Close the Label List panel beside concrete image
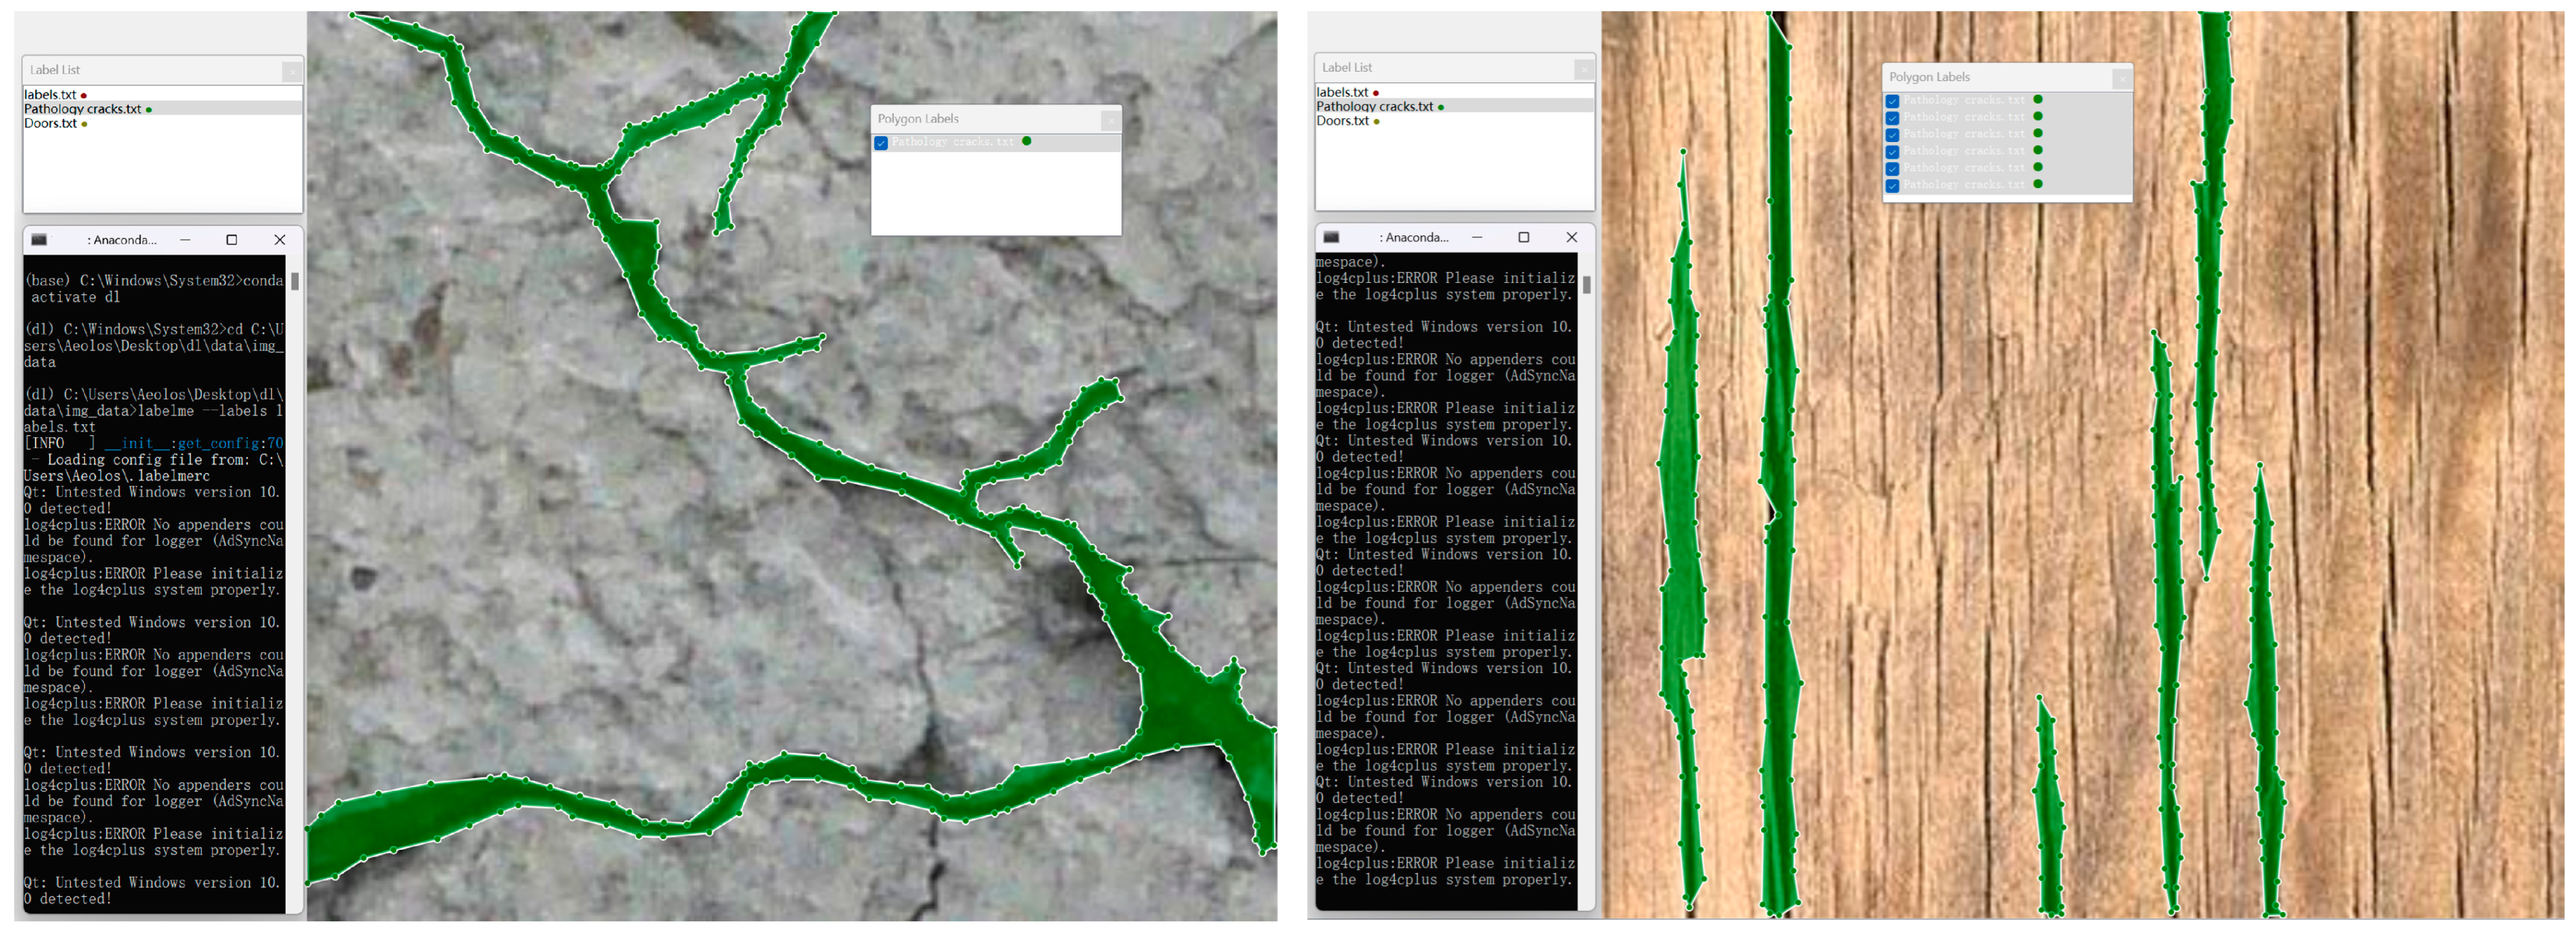The width and height of the screenshot is (2576, 932). click(291, 71)
